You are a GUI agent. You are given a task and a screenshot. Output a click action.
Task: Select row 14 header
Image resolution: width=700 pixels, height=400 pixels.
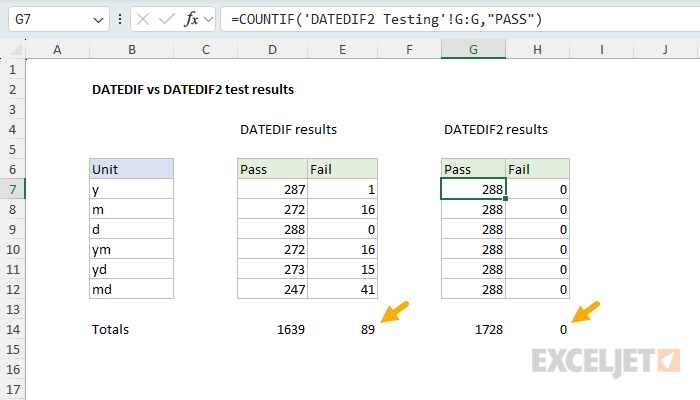[x=12, y=329]
